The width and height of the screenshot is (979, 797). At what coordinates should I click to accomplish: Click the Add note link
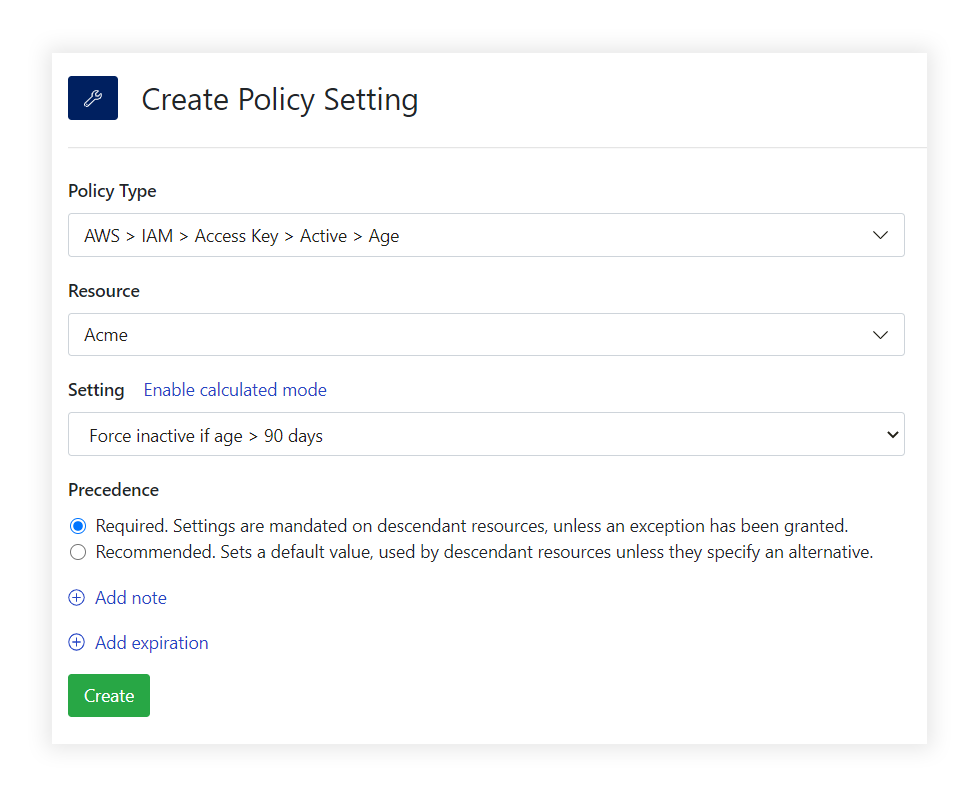point(130,598)
